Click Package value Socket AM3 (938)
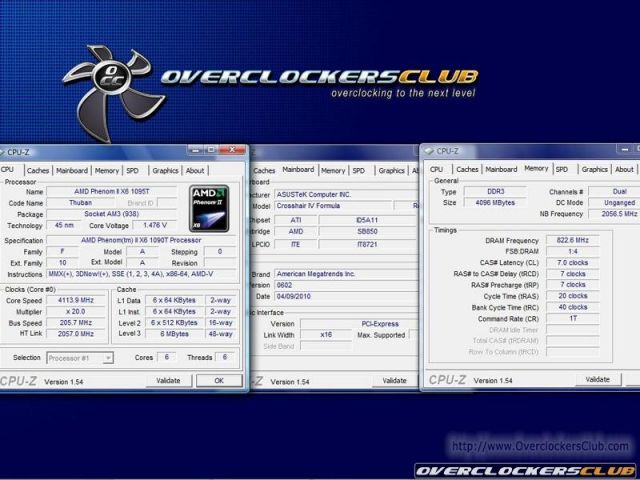 [x=112, y=214]
